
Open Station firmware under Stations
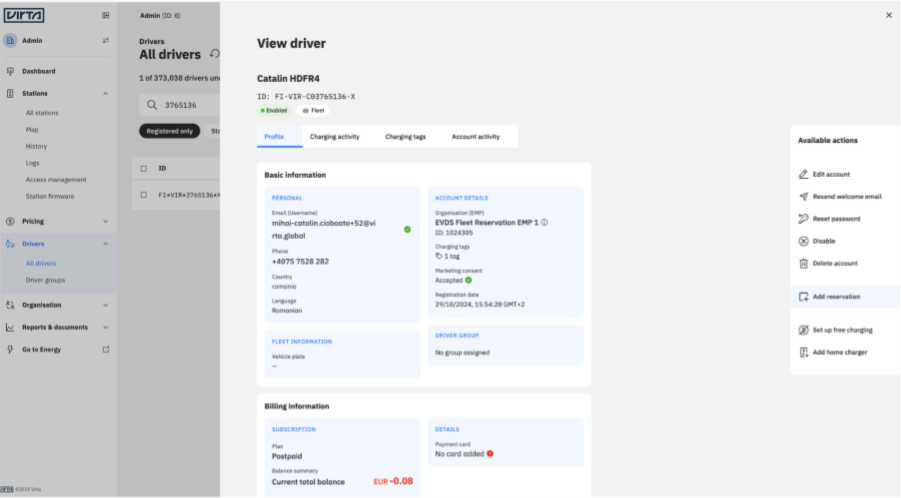50,196
